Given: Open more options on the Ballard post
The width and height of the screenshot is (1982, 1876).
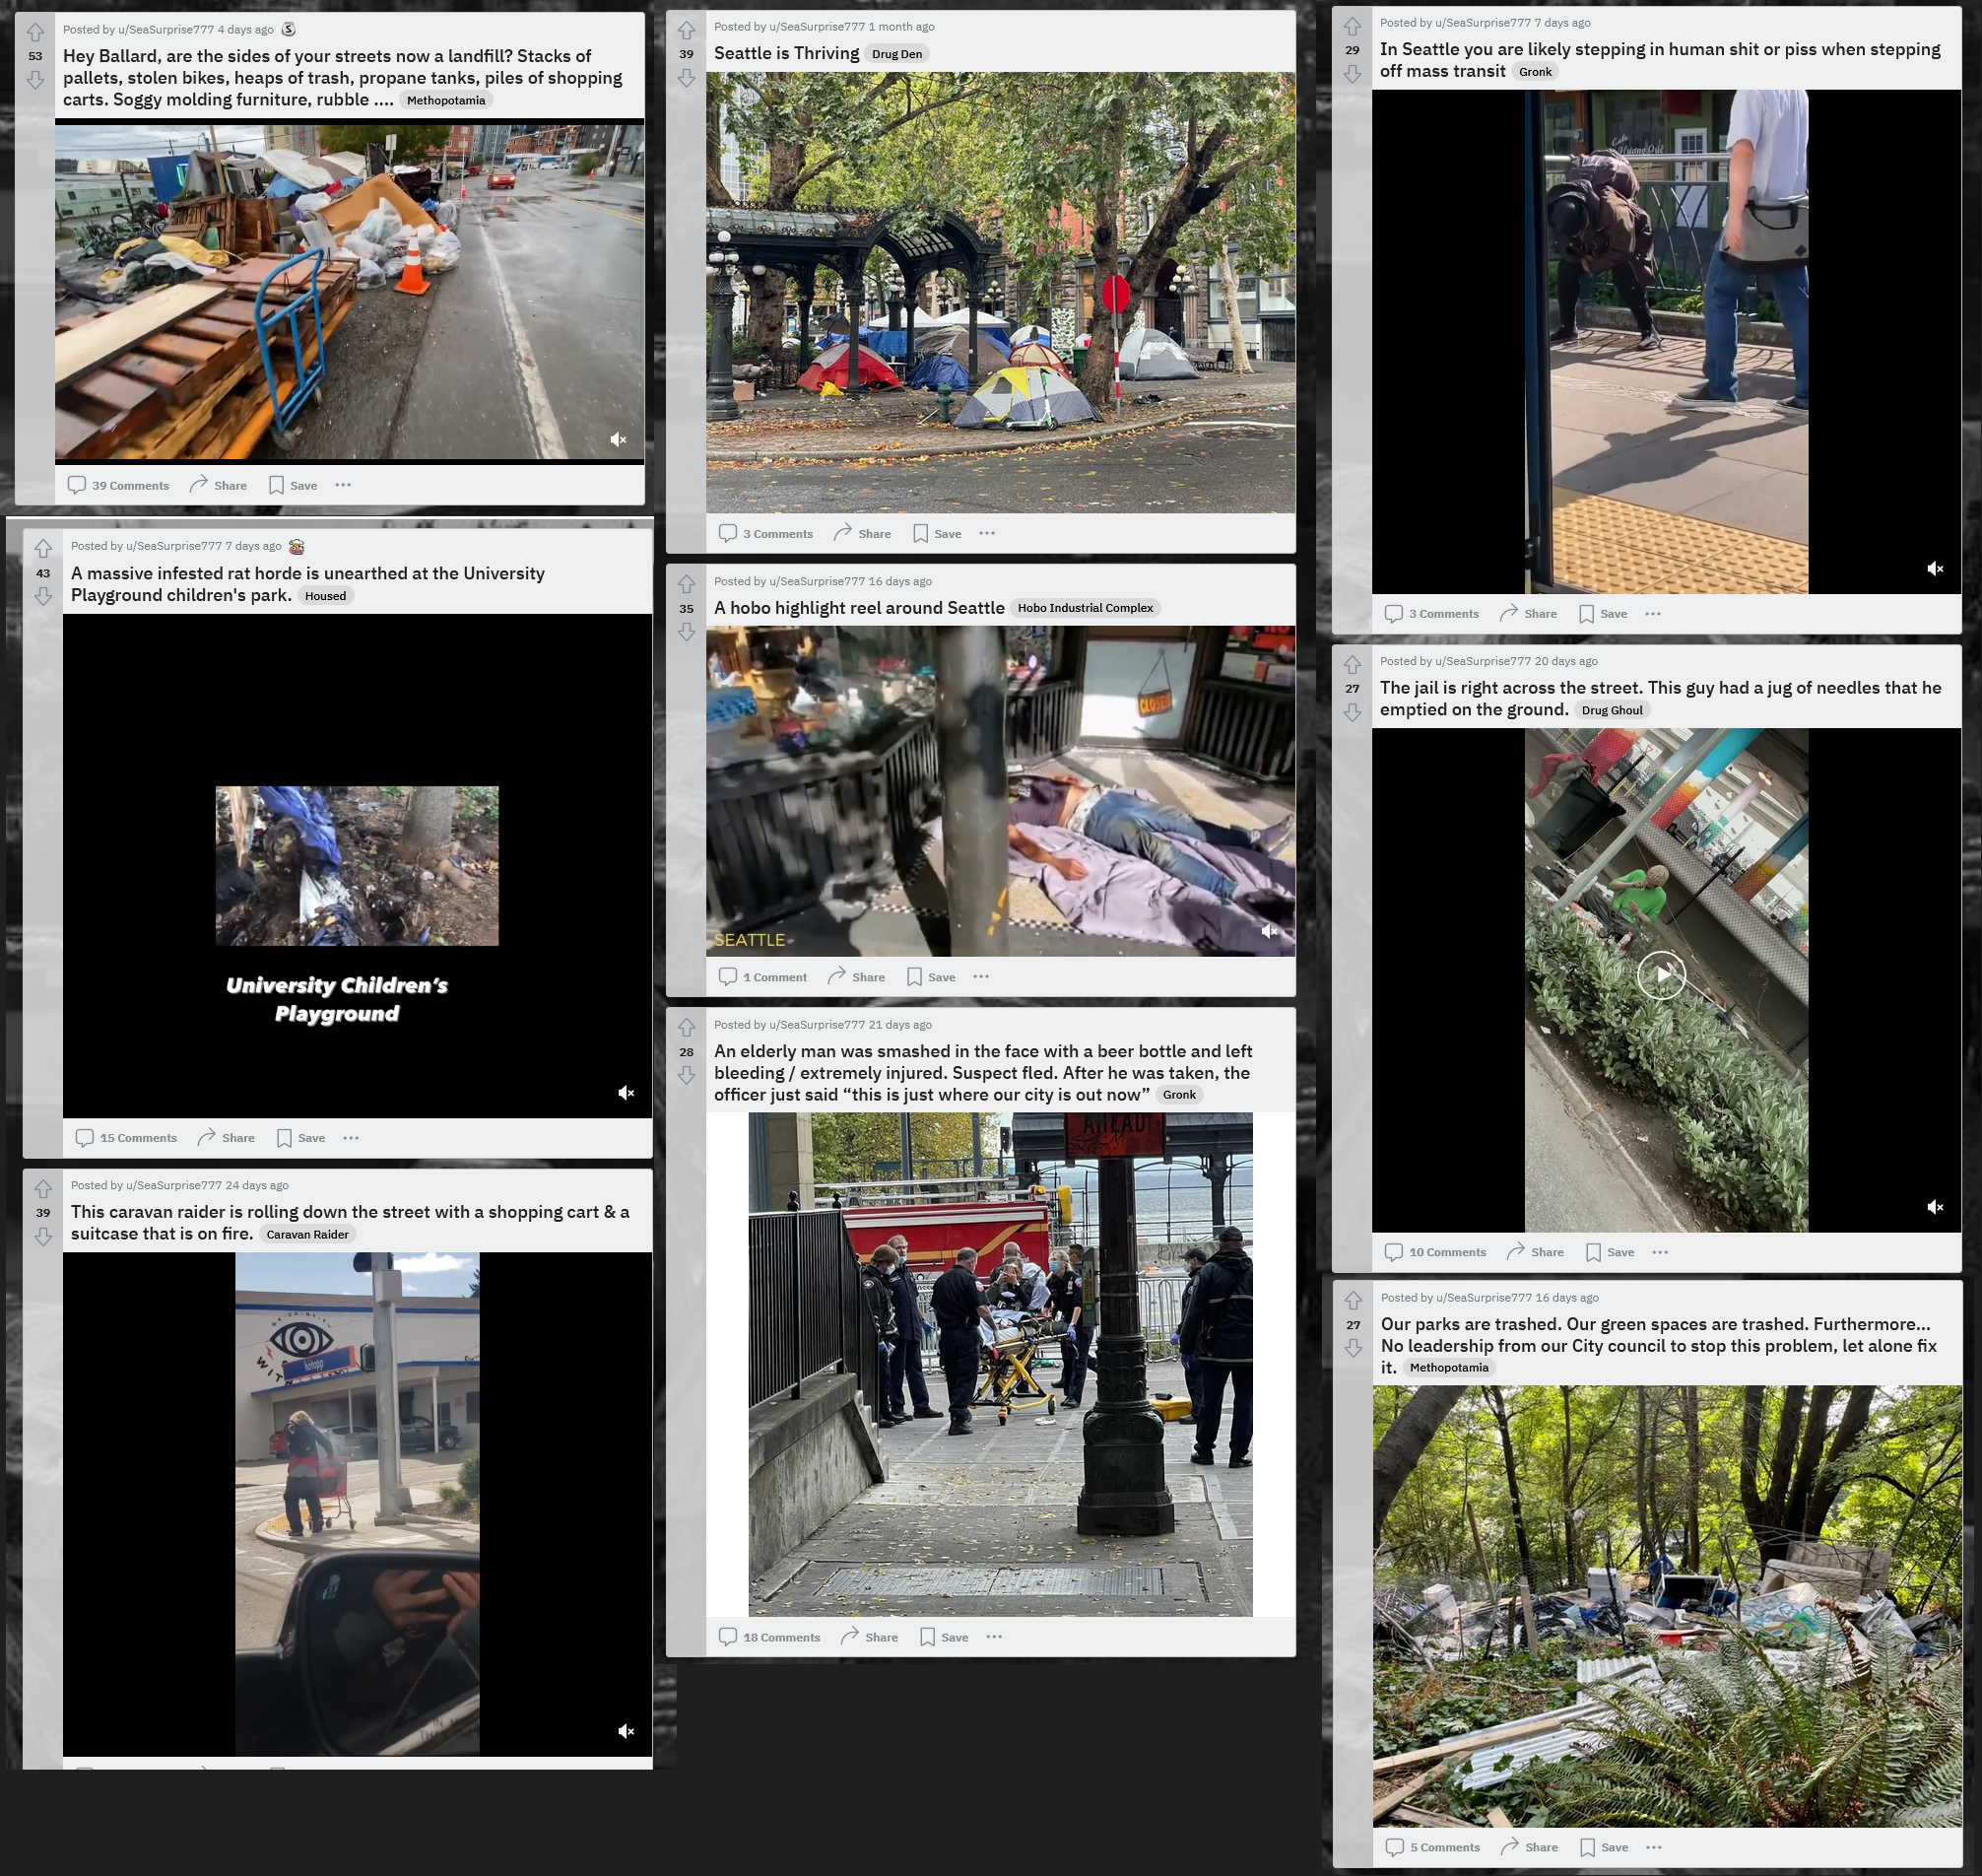Looking at the screenshot, I should [343, 485].
